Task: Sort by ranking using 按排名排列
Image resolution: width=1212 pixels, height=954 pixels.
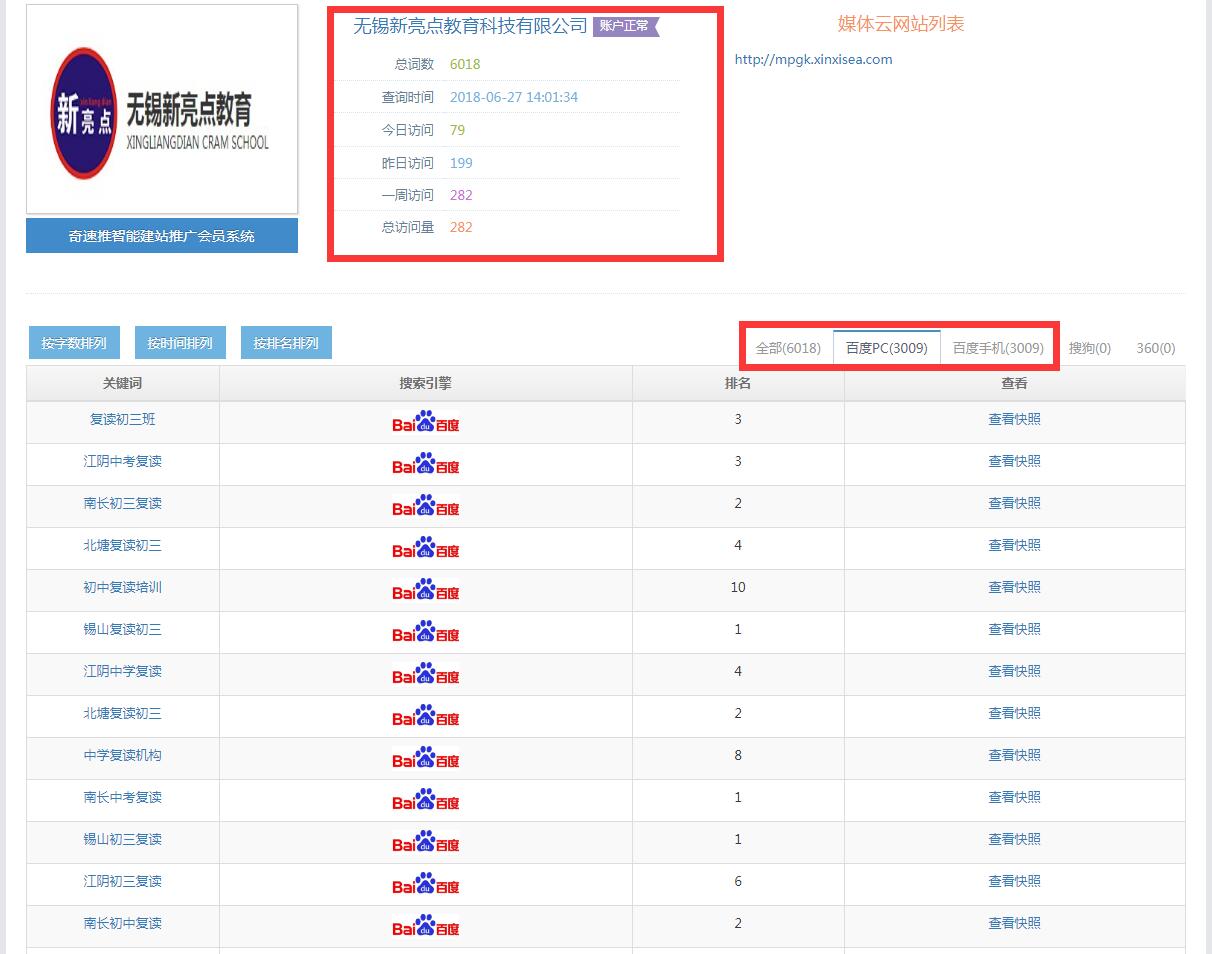Action: click(x=286, y=343)
